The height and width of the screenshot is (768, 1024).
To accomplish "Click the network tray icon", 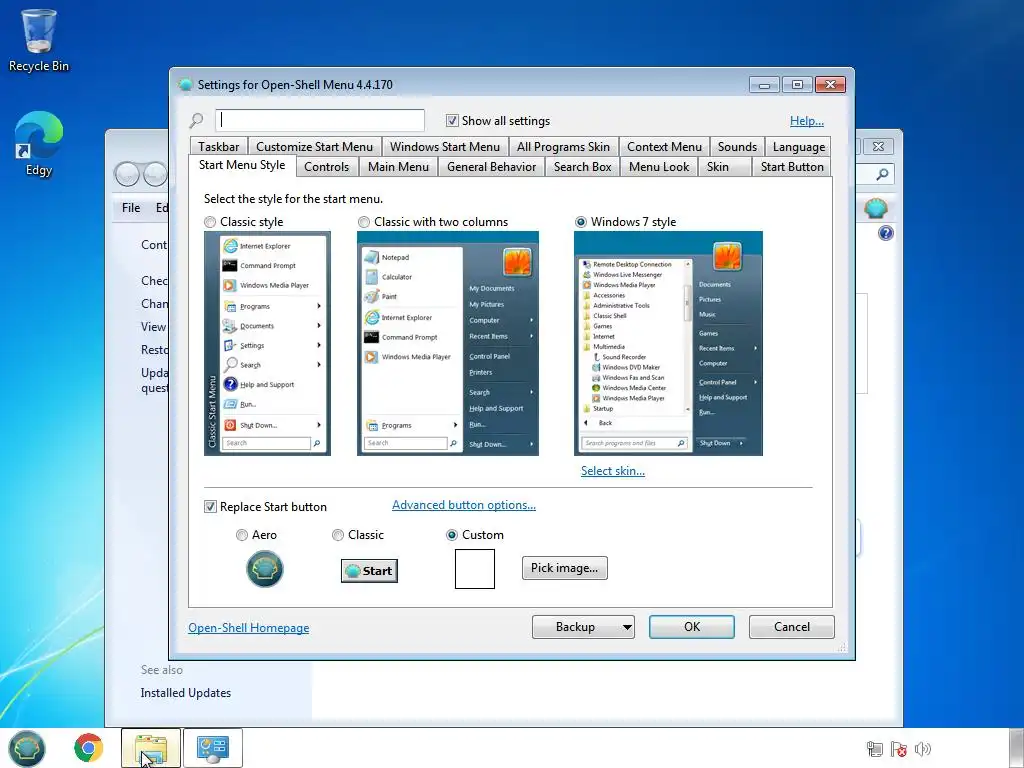I will [874, 749].
